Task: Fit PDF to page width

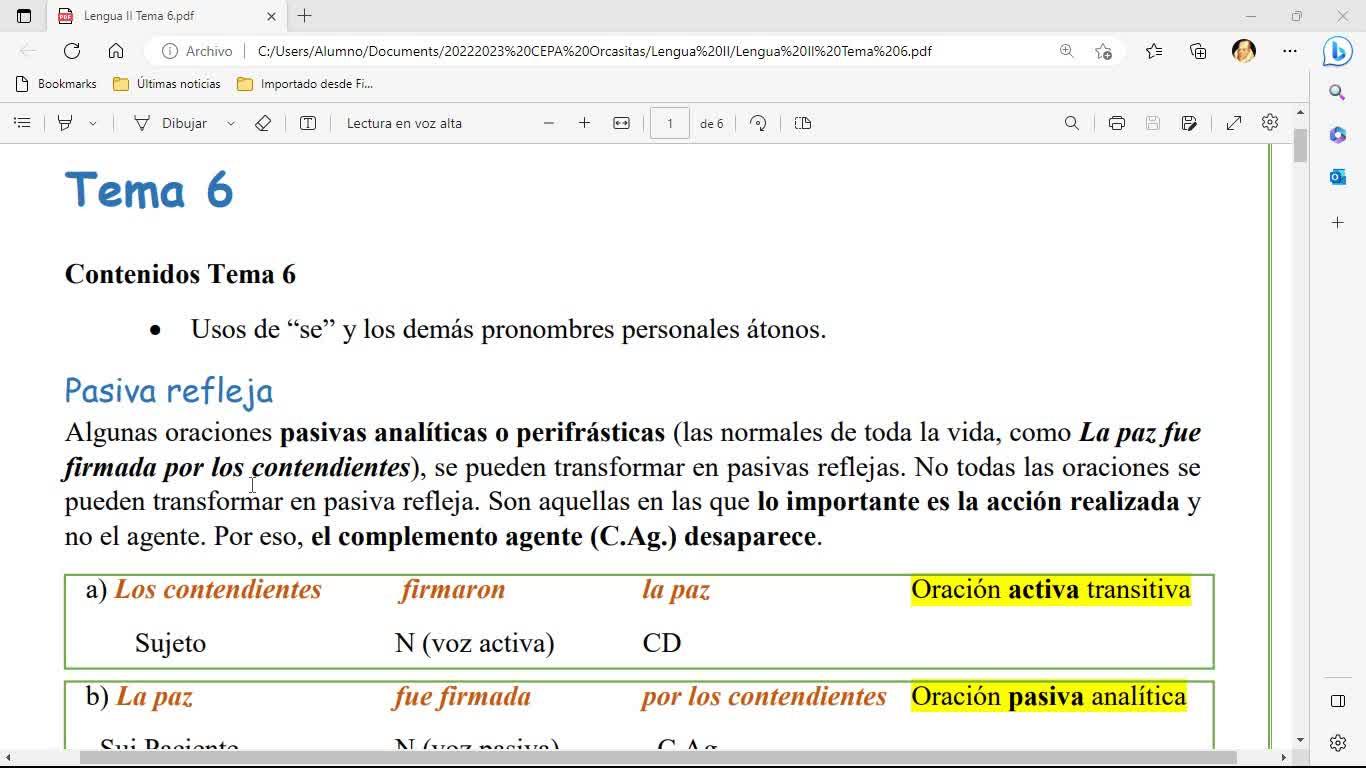Action: [x=621, y=123]
